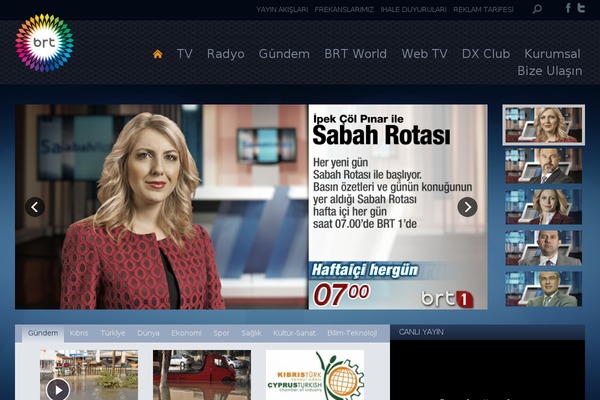
Task: Open the Bize Ulaşın menu
Action: 549,71
